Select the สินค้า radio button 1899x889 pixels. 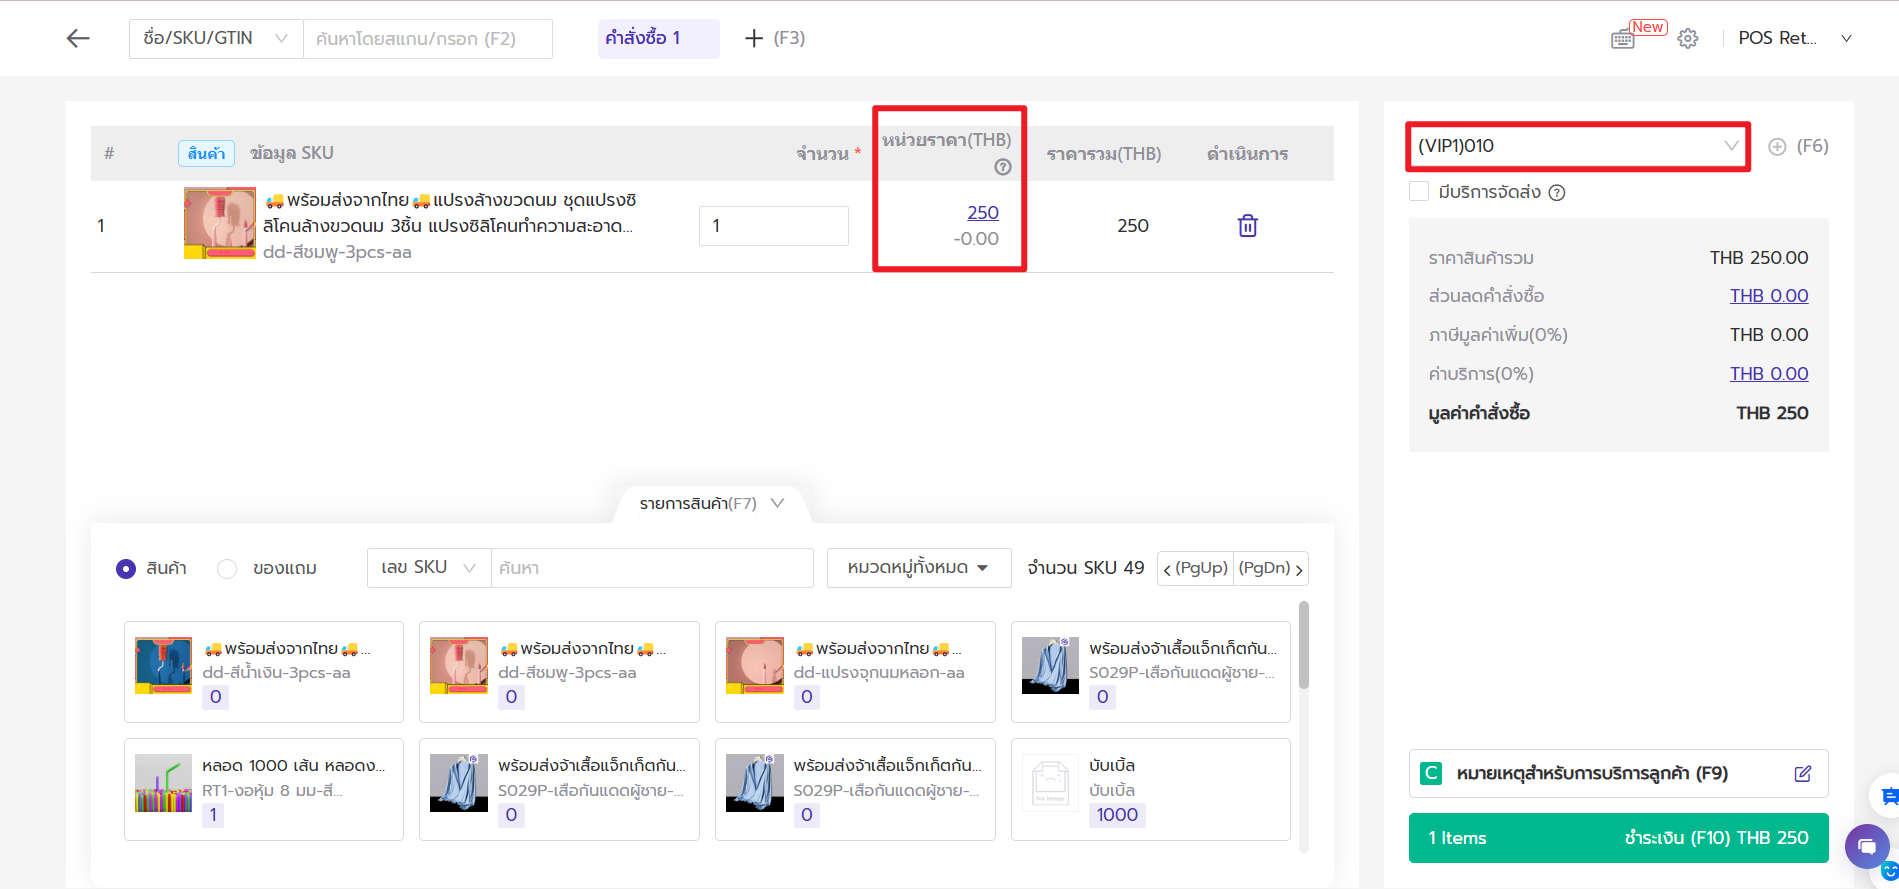coord(126,569)
